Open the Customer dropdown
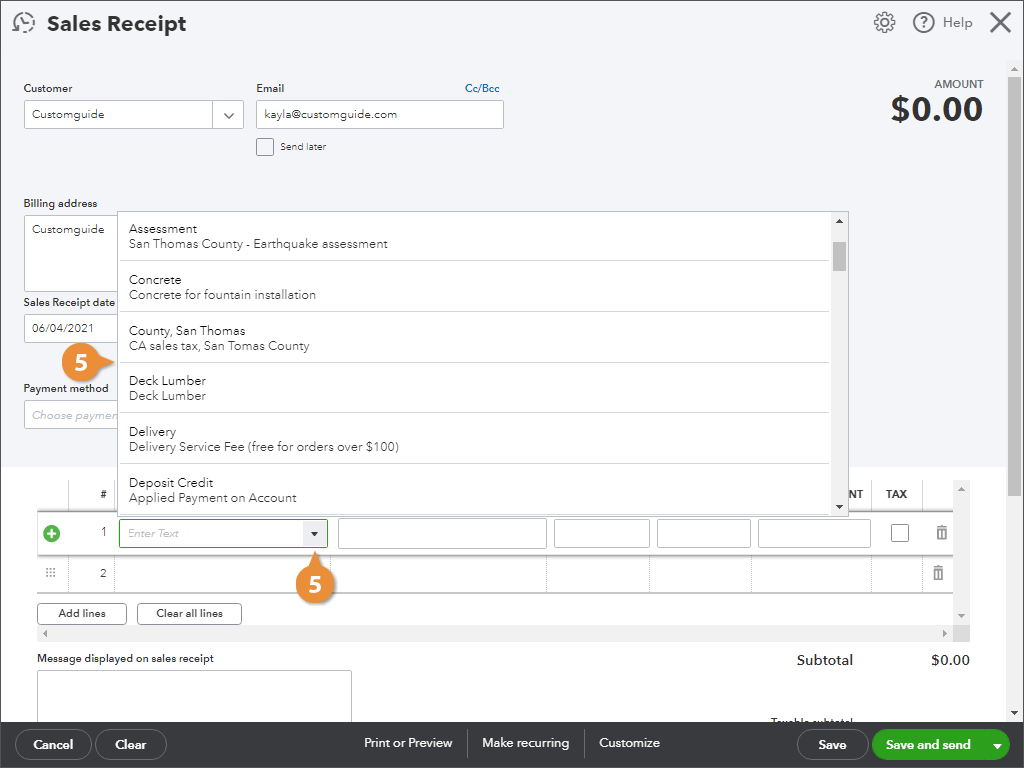1024x768 pixels. coord(229,114)
